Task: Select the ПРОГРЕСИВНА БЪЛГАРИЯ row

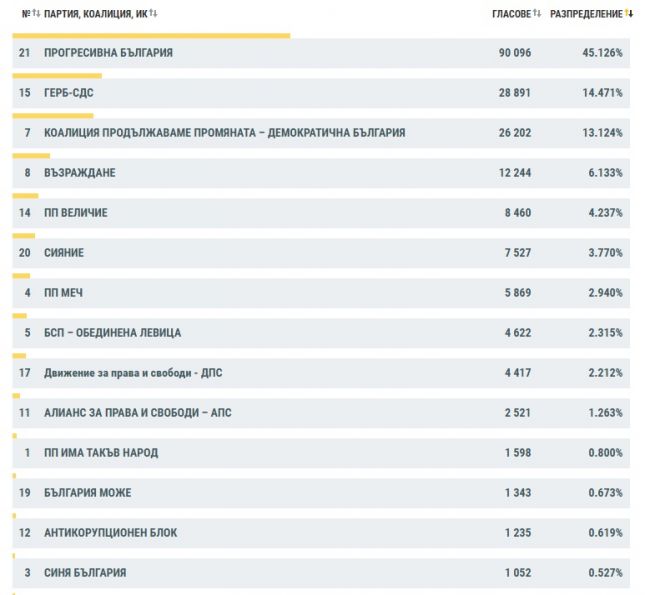Action: pos(108,53)
